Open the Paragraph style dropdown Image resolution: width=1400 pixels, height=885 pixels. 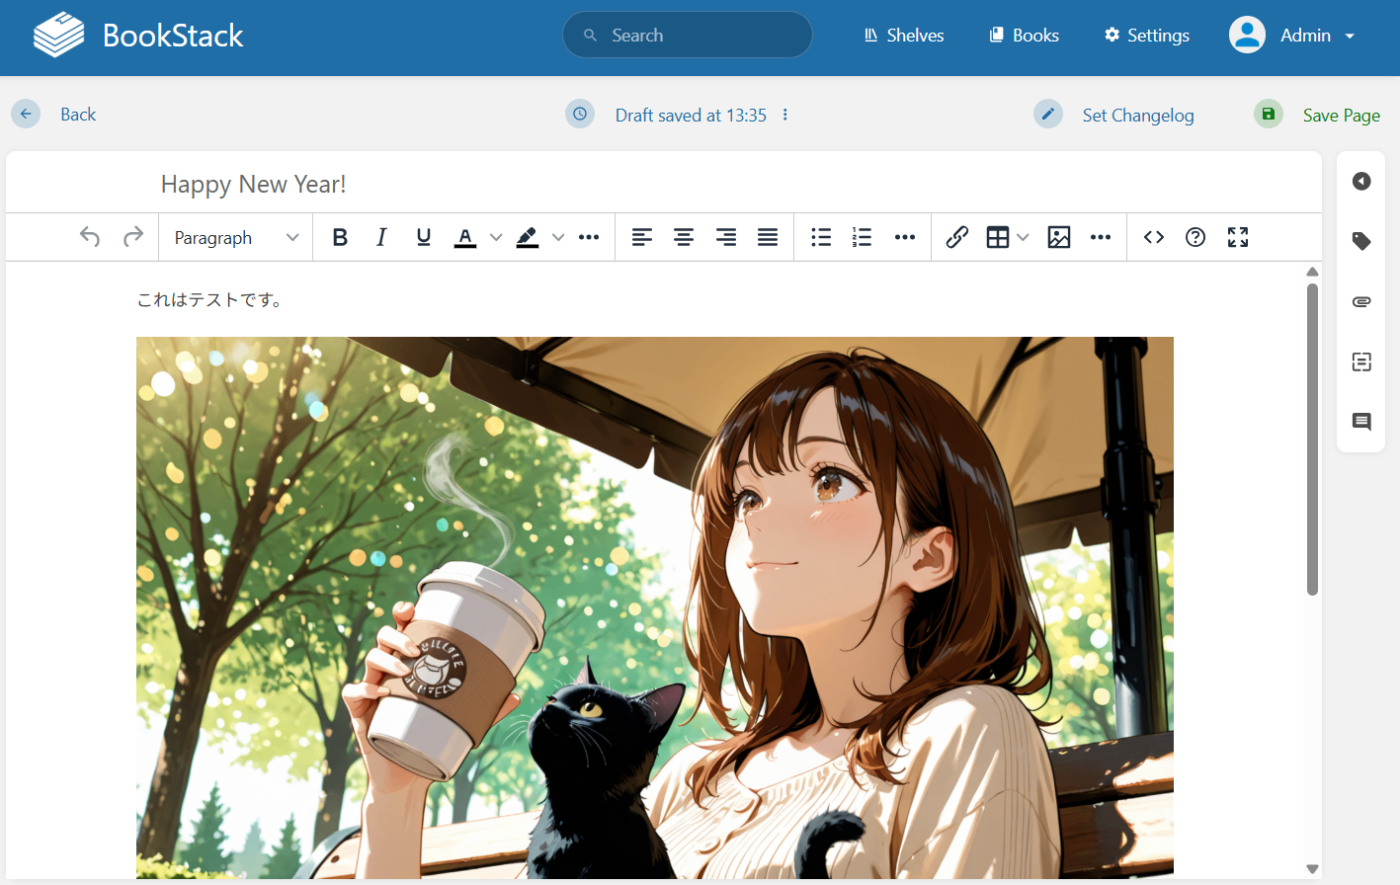[235, 237]
